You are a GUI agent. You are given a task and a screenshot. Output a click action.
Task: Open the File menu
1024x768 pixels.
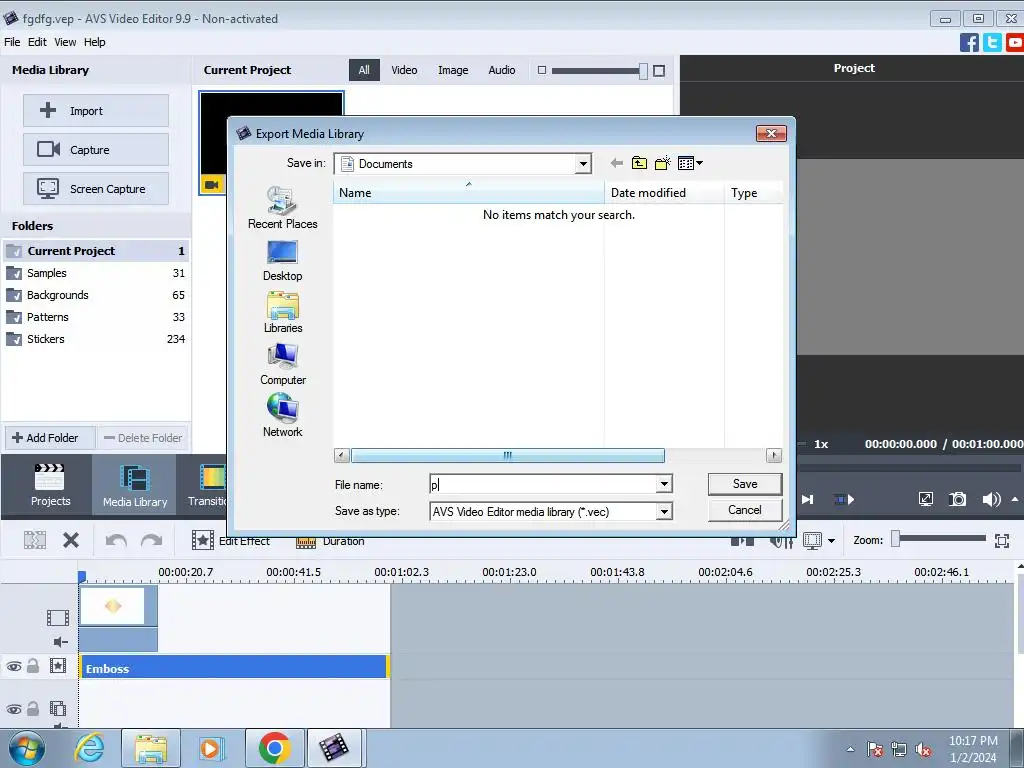(12, 42)
